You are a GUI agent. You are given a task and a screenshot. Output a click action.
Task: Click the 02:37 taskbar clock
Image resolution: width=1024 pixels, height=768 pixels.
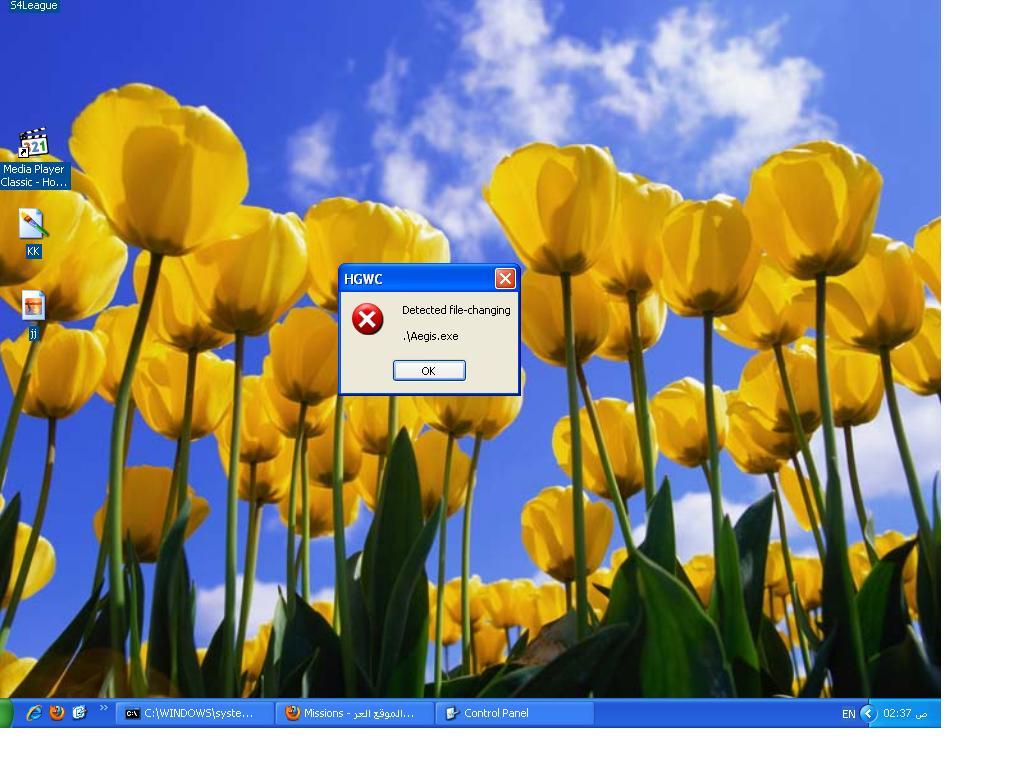tap(905, 713)
